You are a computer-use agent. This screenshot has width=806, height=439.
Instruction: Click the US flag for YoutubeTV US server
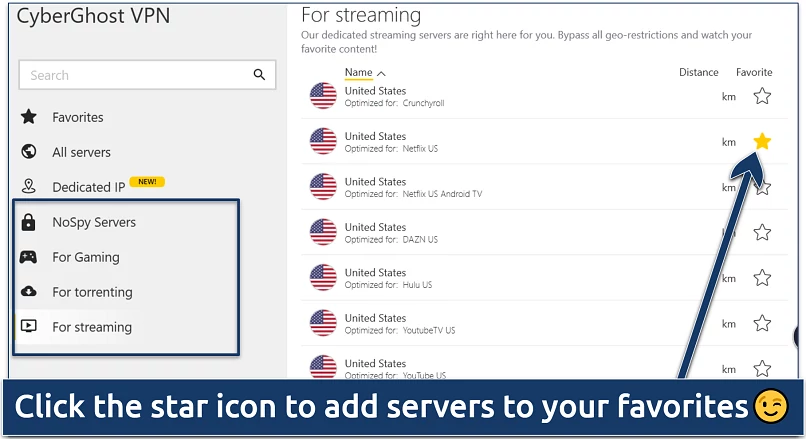tap(323, 323)
